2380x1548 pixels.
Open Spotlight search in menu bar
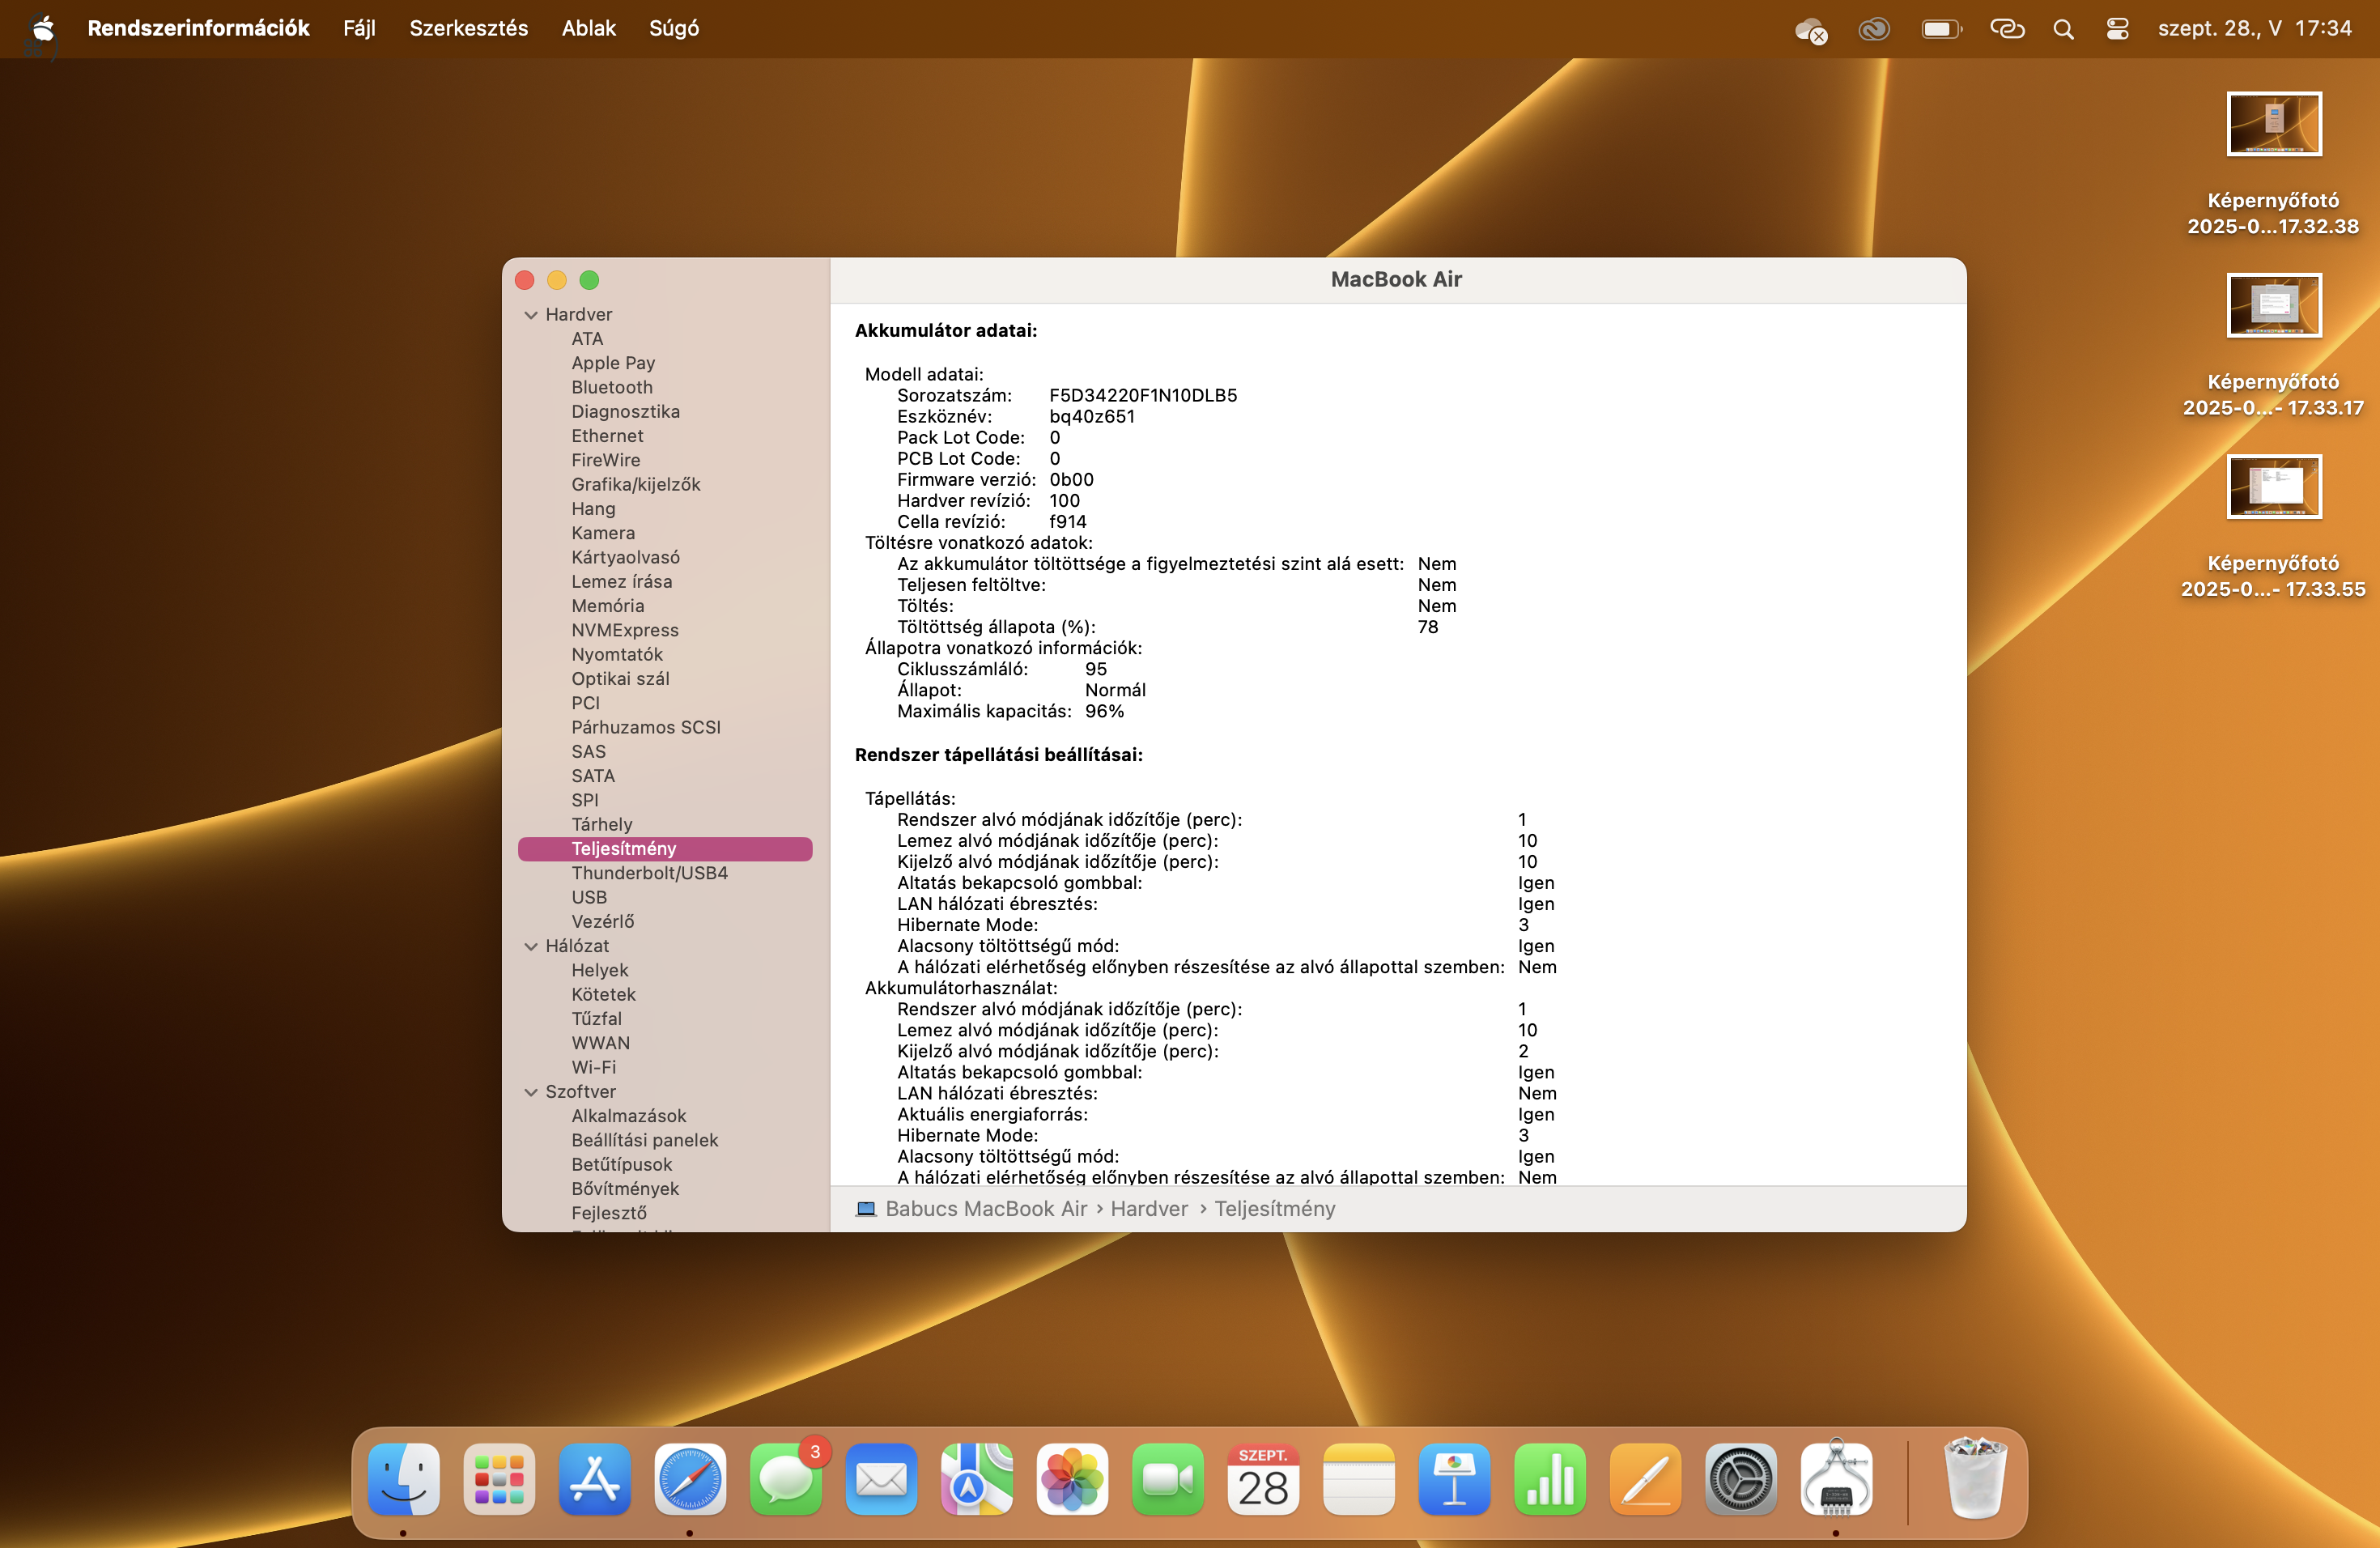(x=2063, y=29)
